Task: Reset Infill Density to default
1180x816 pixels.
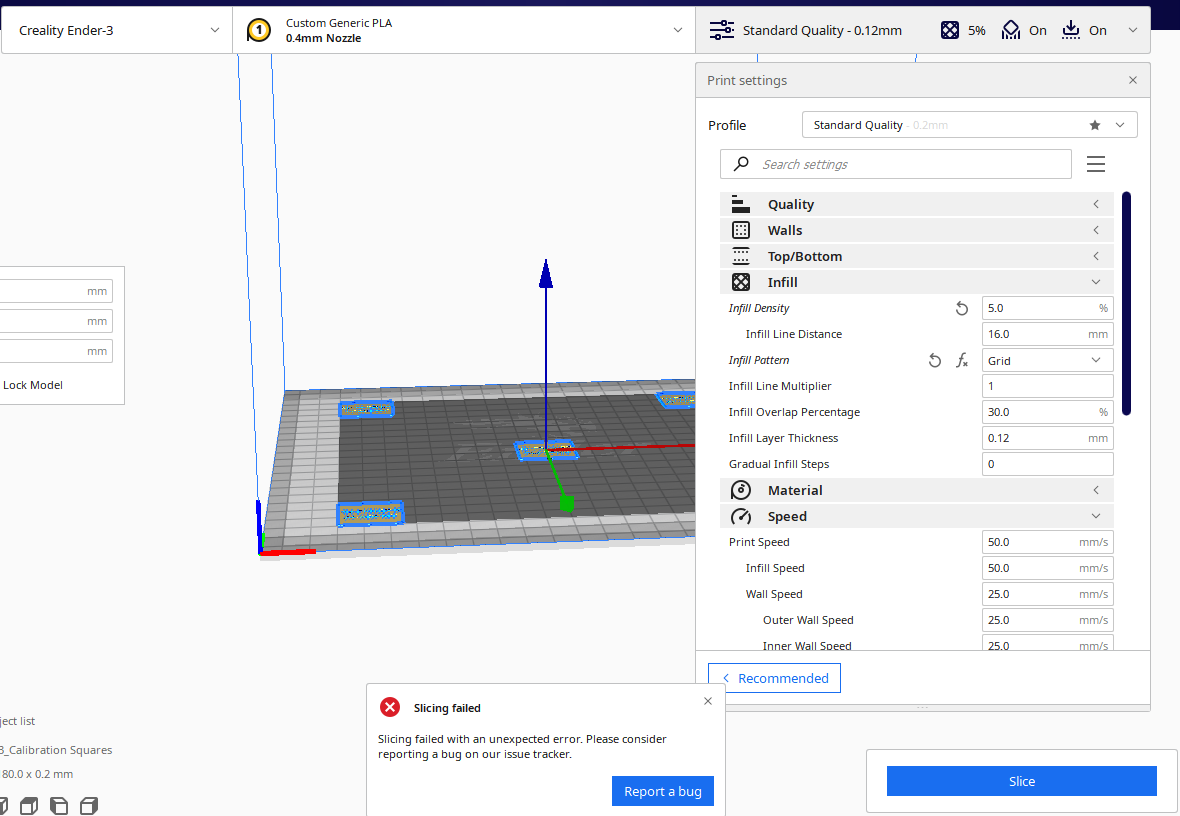Action: coord(962,308)
